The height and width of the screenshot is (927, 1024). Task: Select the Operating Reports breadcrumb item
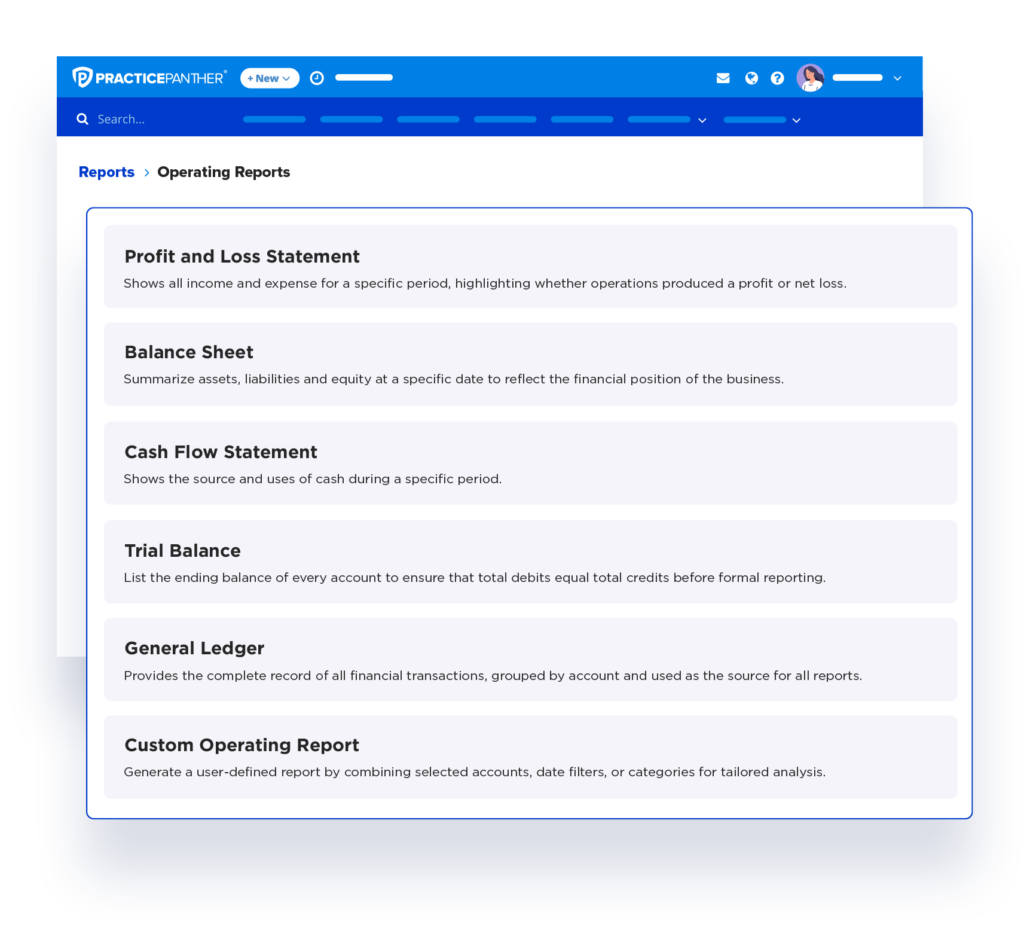(223, 172)
